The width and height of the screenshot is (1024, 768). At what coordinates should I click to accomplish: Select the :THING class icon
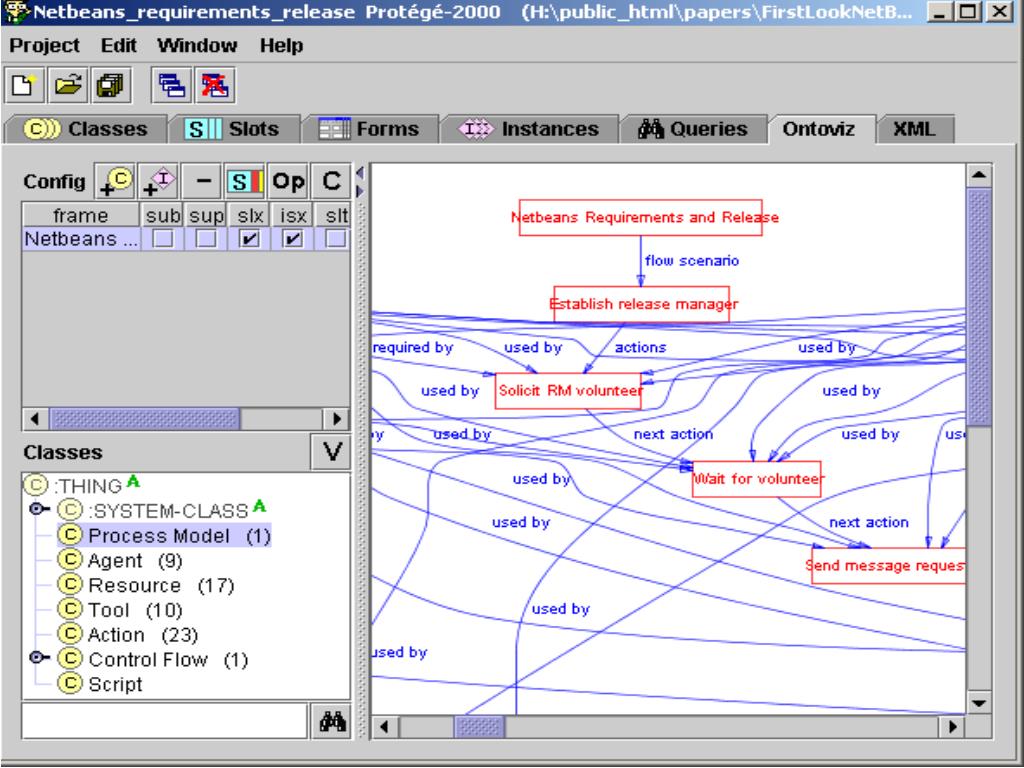point(35,485)
